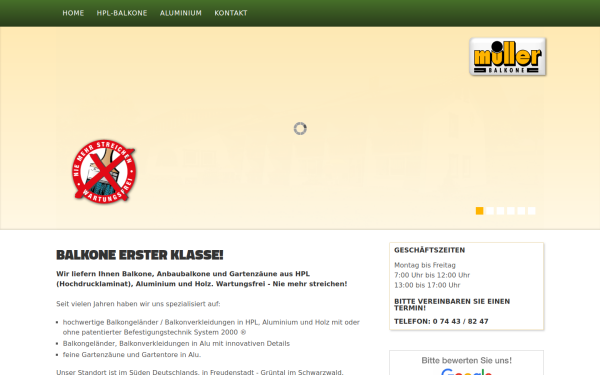Click the Müller Balkone logo
The width and height of the screenshot is (600, 375).
click(x=508, y=57)
